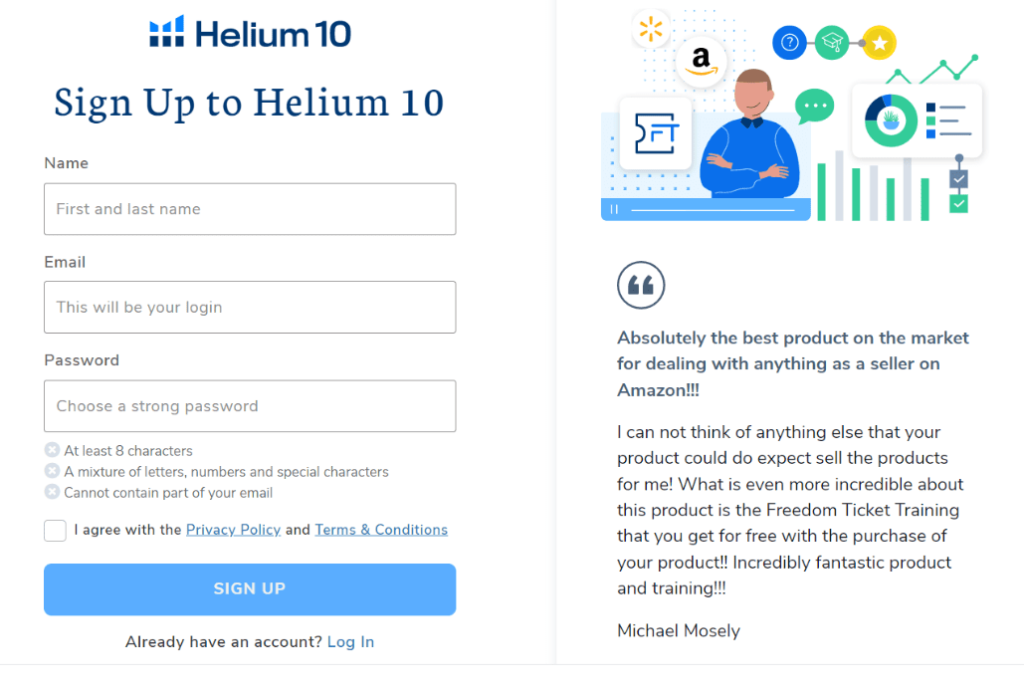
Task: Click the Helium 10 logo
Action: coord(250,34)
